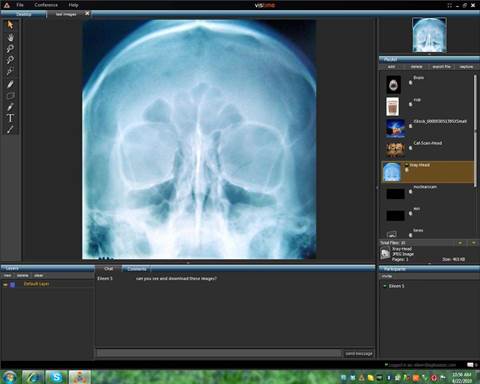The width and height of the screenshot is (480, 384).
Task: Toggle Default Layer visibility eye
Action: [5, 285]
